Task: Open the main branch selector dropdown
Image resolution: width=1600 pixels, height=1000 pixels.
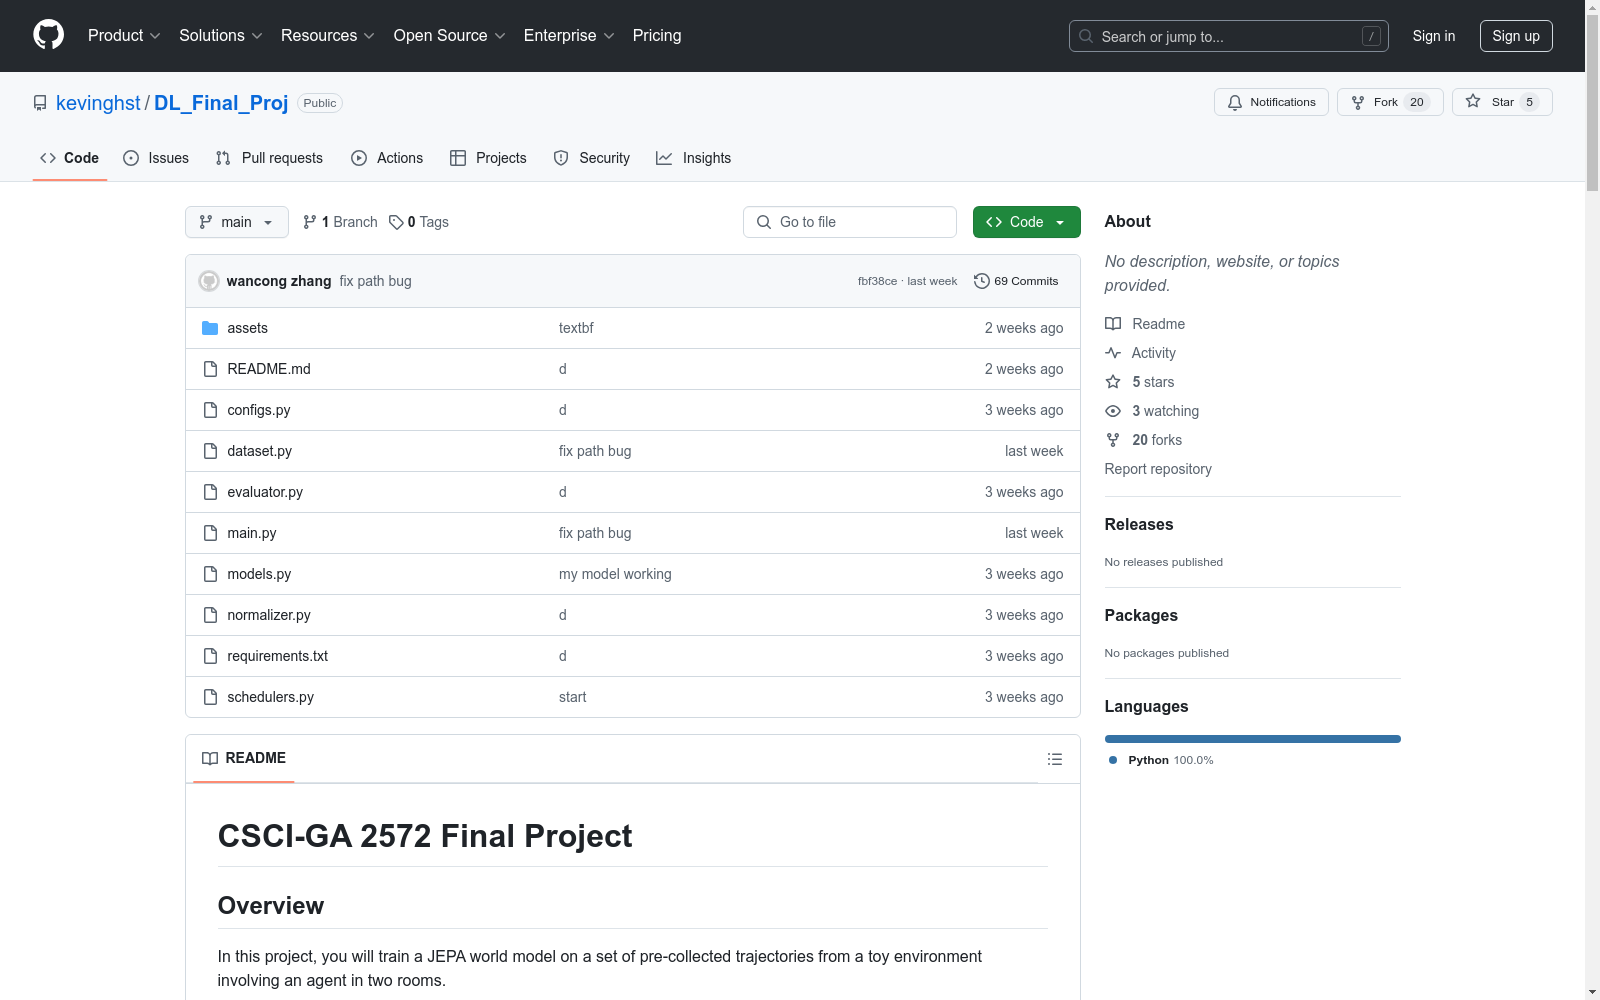Action: coord(237,222)
